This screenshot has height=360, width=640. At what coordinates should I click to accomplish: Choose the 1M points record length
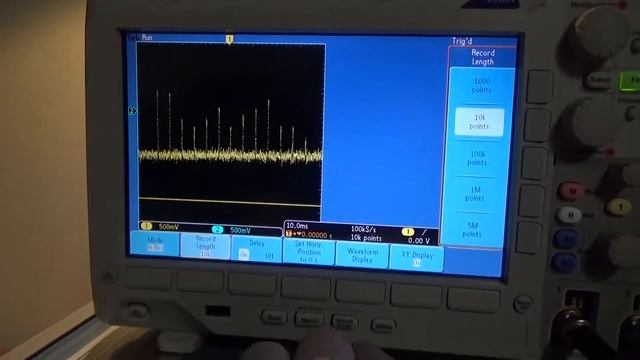tap(474, 194)
